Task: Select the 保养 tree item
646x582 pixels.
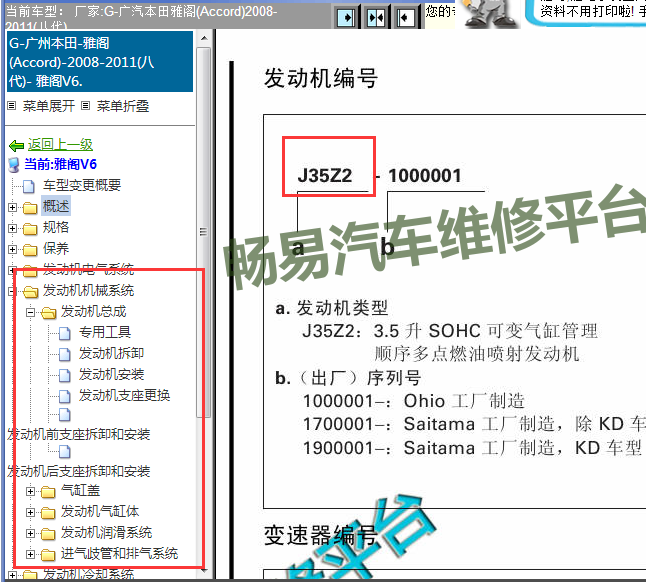Action: coord(56,248)
